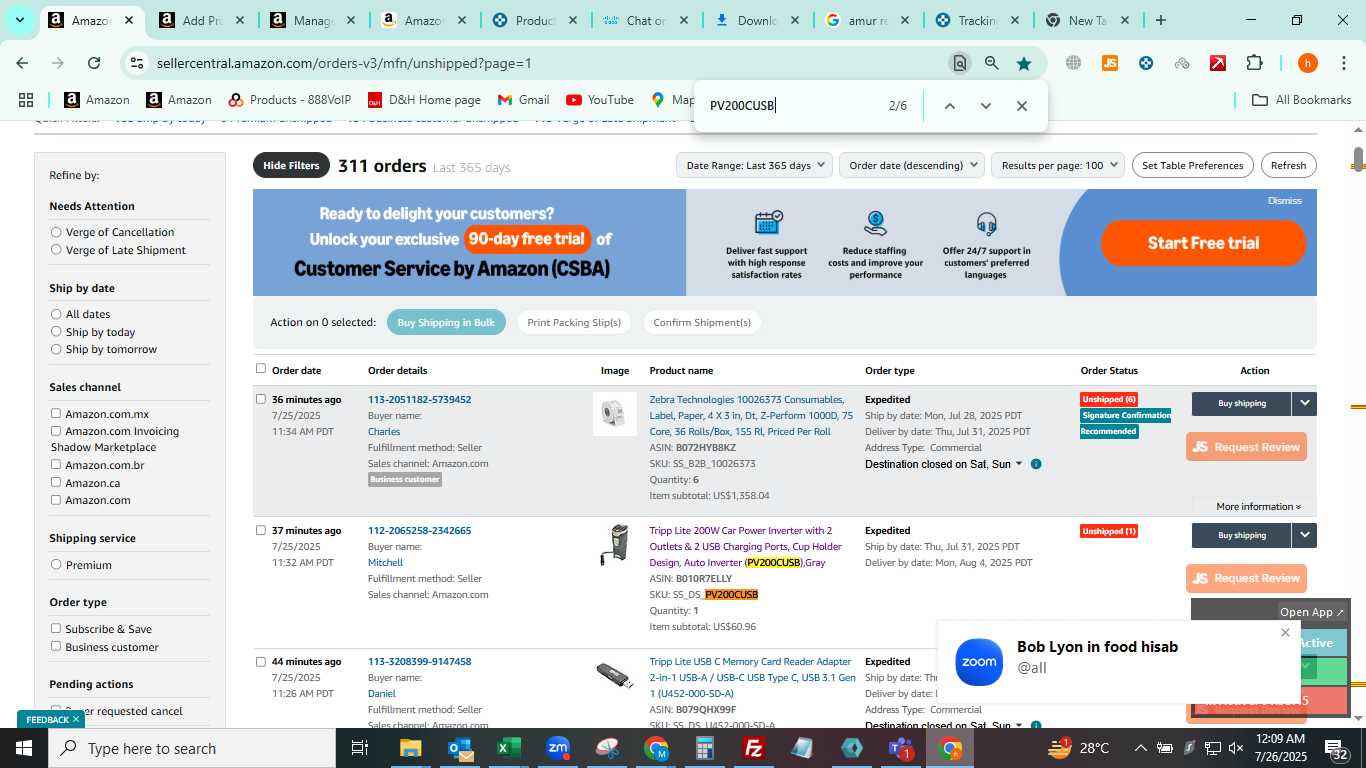Image resolution: width=1366 pixels, height=768 pixels.
Task: Open the orange JS extension icon
Action: tap(1110, 63)
